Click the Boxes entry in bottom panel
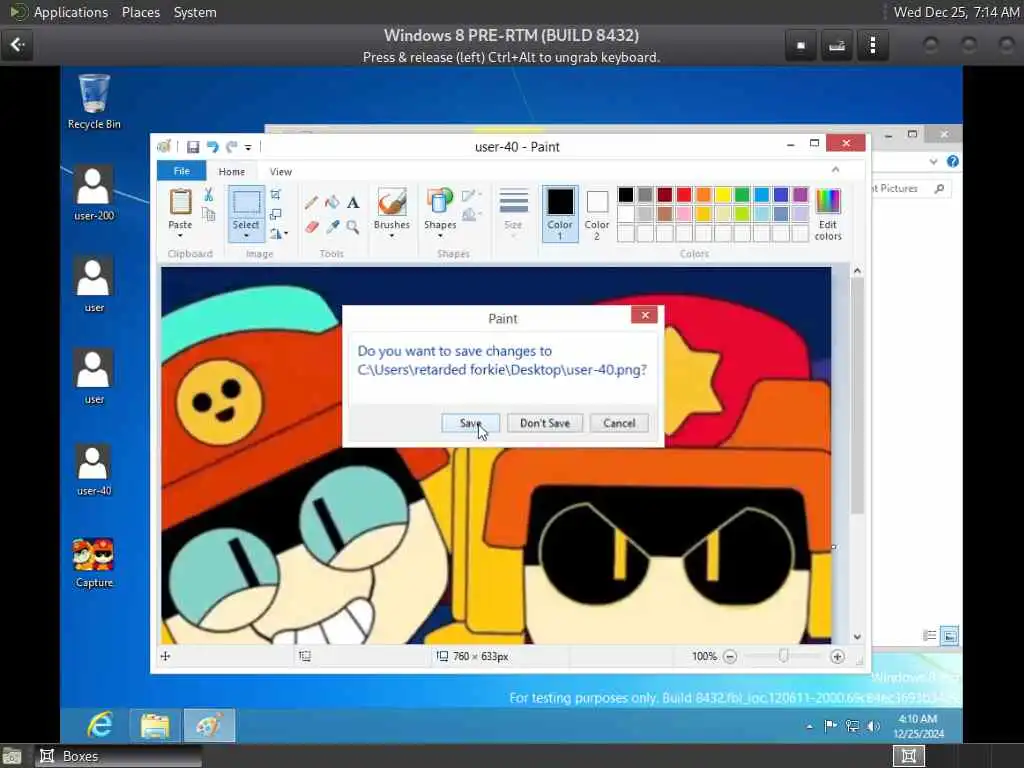 [118, 756]
